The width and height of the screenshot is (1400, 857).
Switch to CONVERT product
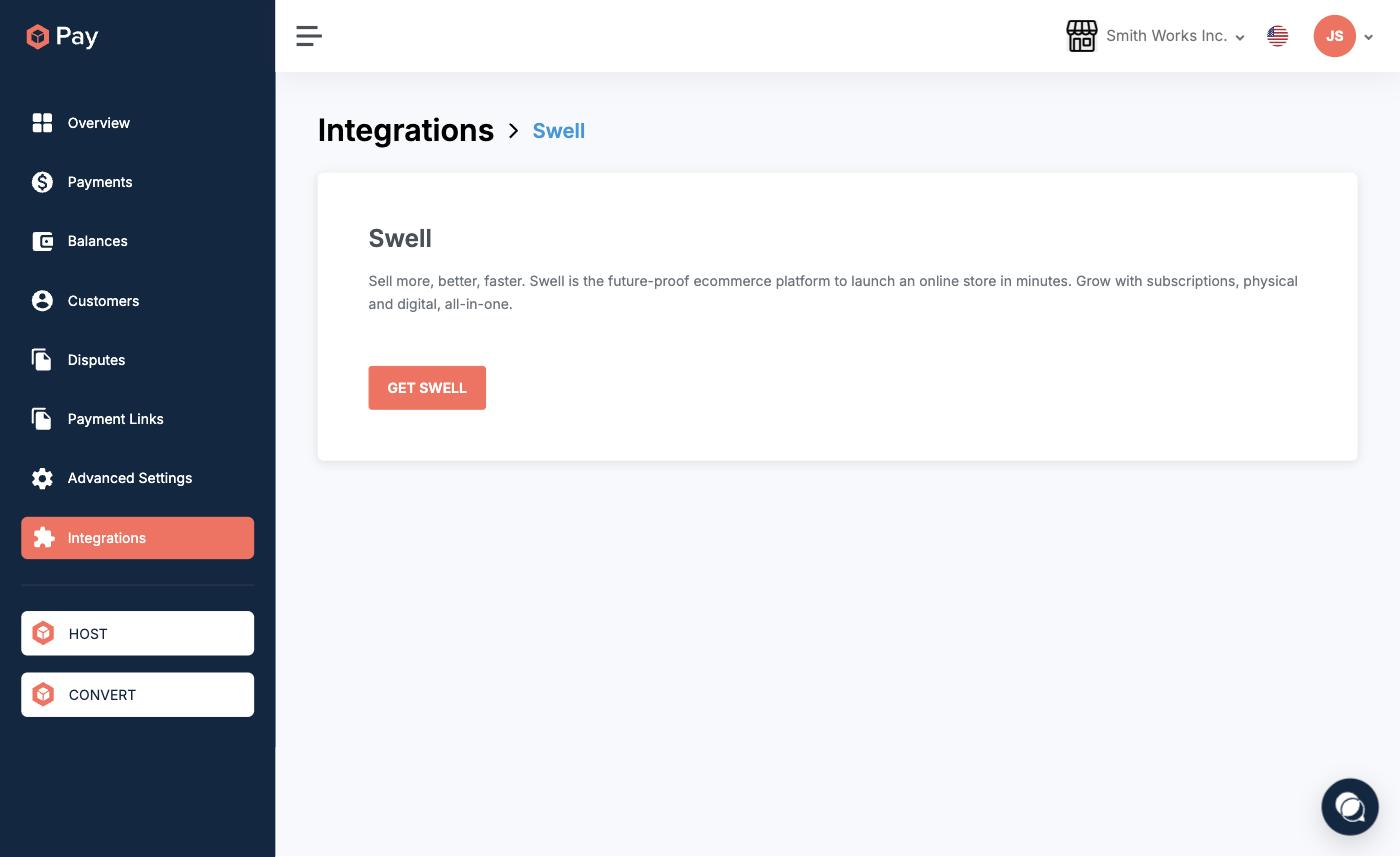[x=138, y=694]
